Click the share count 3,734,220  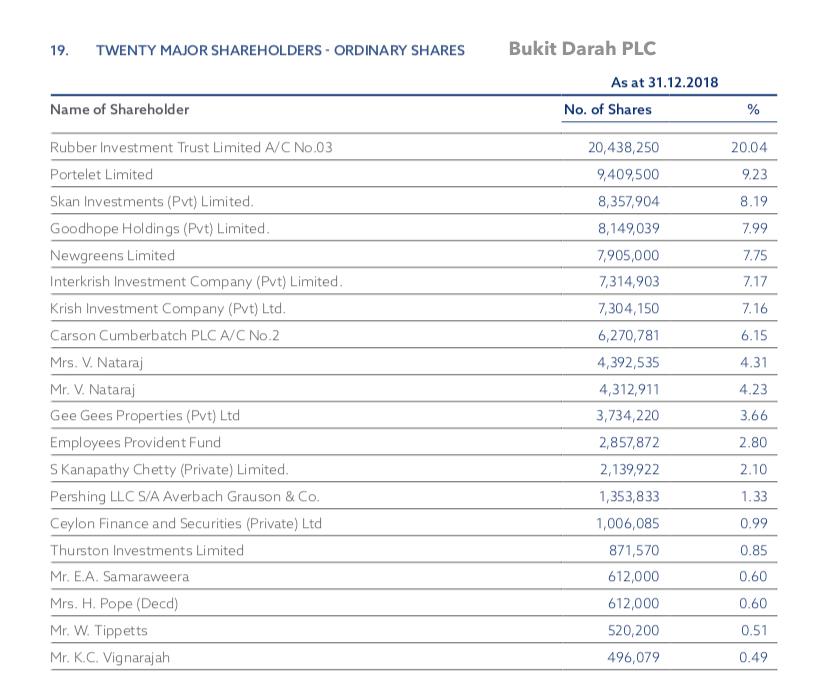627,416
